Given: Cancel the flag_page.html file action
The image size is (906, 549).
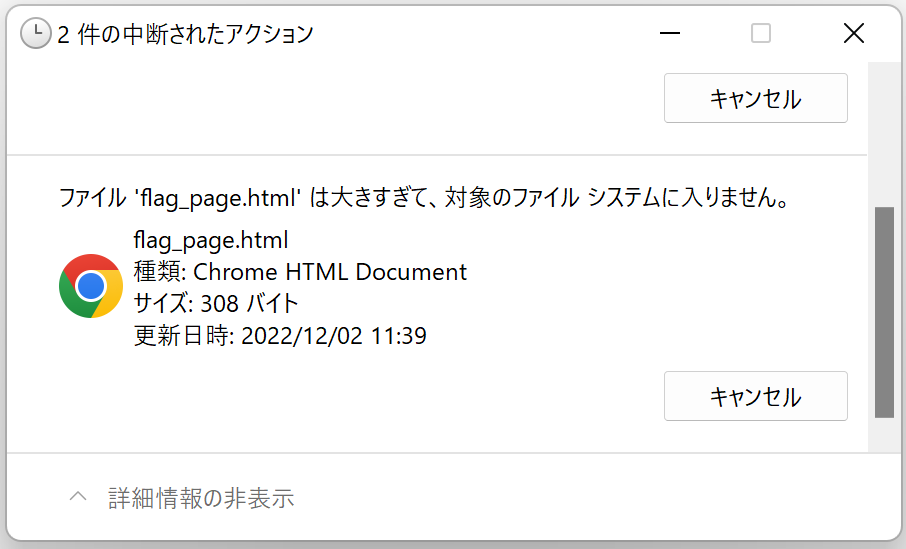Looking at the screenshot, I should click(755, 396).
